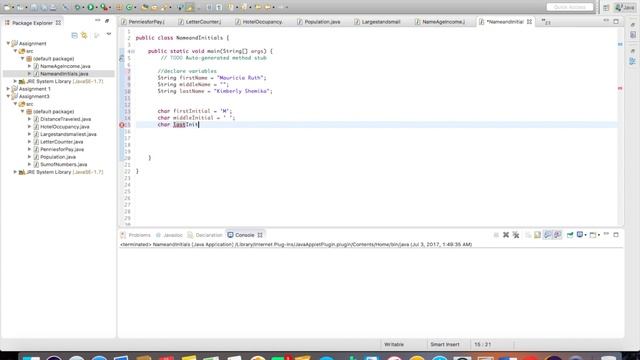The image size is (640, 360).
Task: Click Remove Launch X icon in Console
Action: tap(506, 235)
